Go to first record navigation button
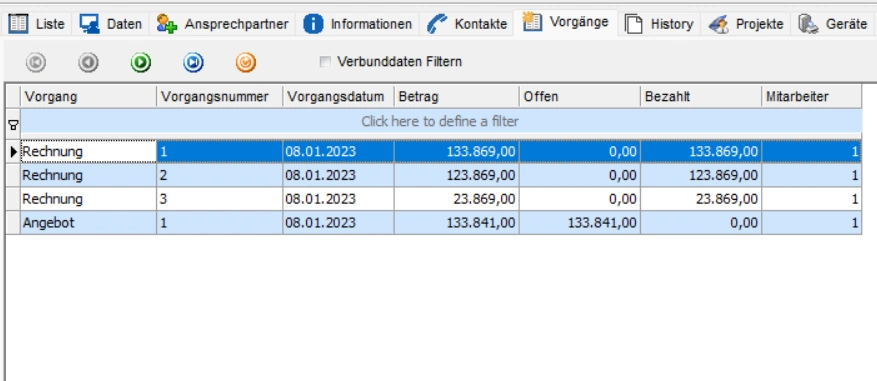This screenshot has width=877, height=381. point(36,63)
